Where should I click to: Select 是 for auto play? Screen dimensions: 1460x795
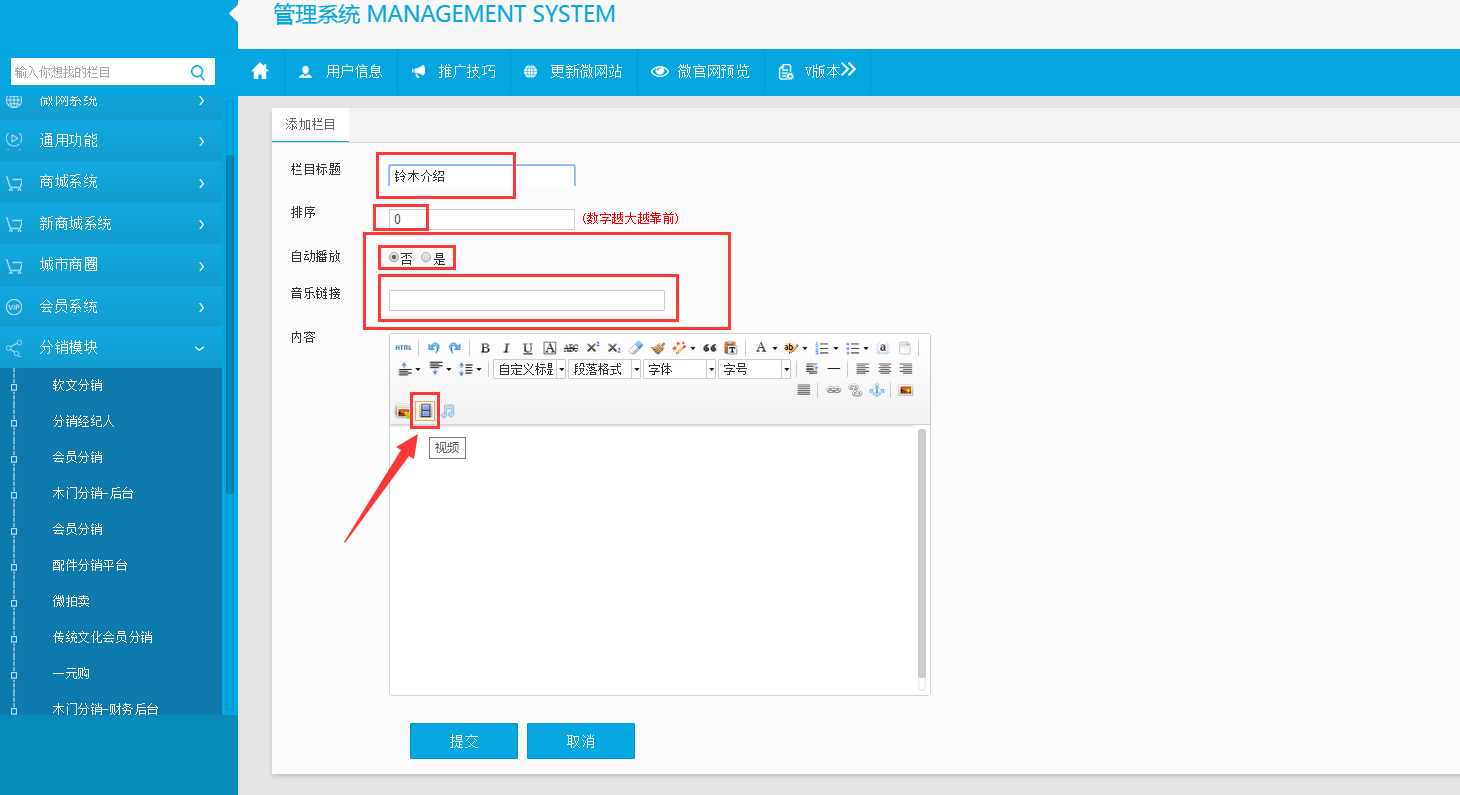pyautogui.click(x=426, y=257)
